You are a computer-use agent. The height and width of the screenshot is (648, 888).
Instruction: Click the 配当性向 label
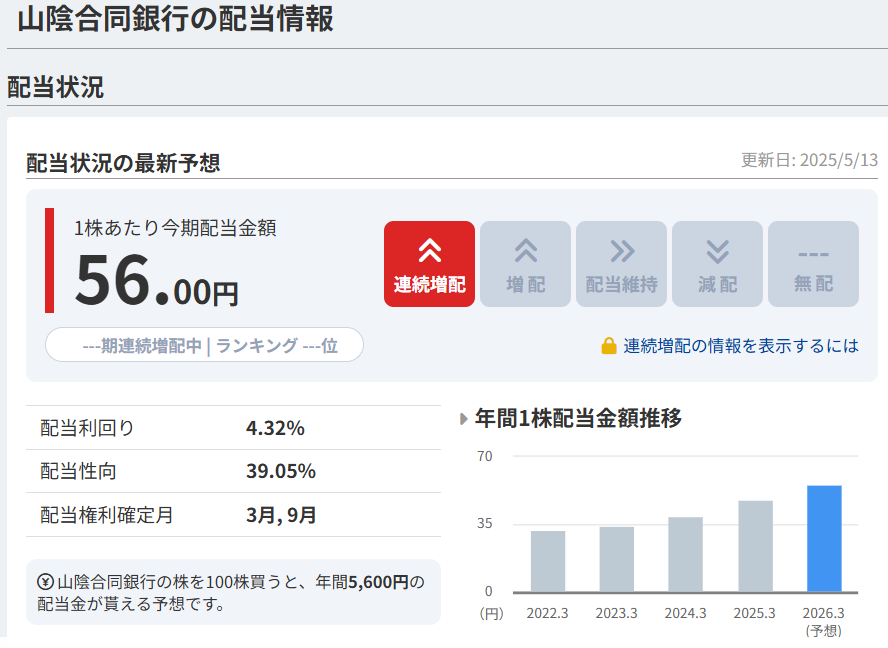[x=78, y=471]
